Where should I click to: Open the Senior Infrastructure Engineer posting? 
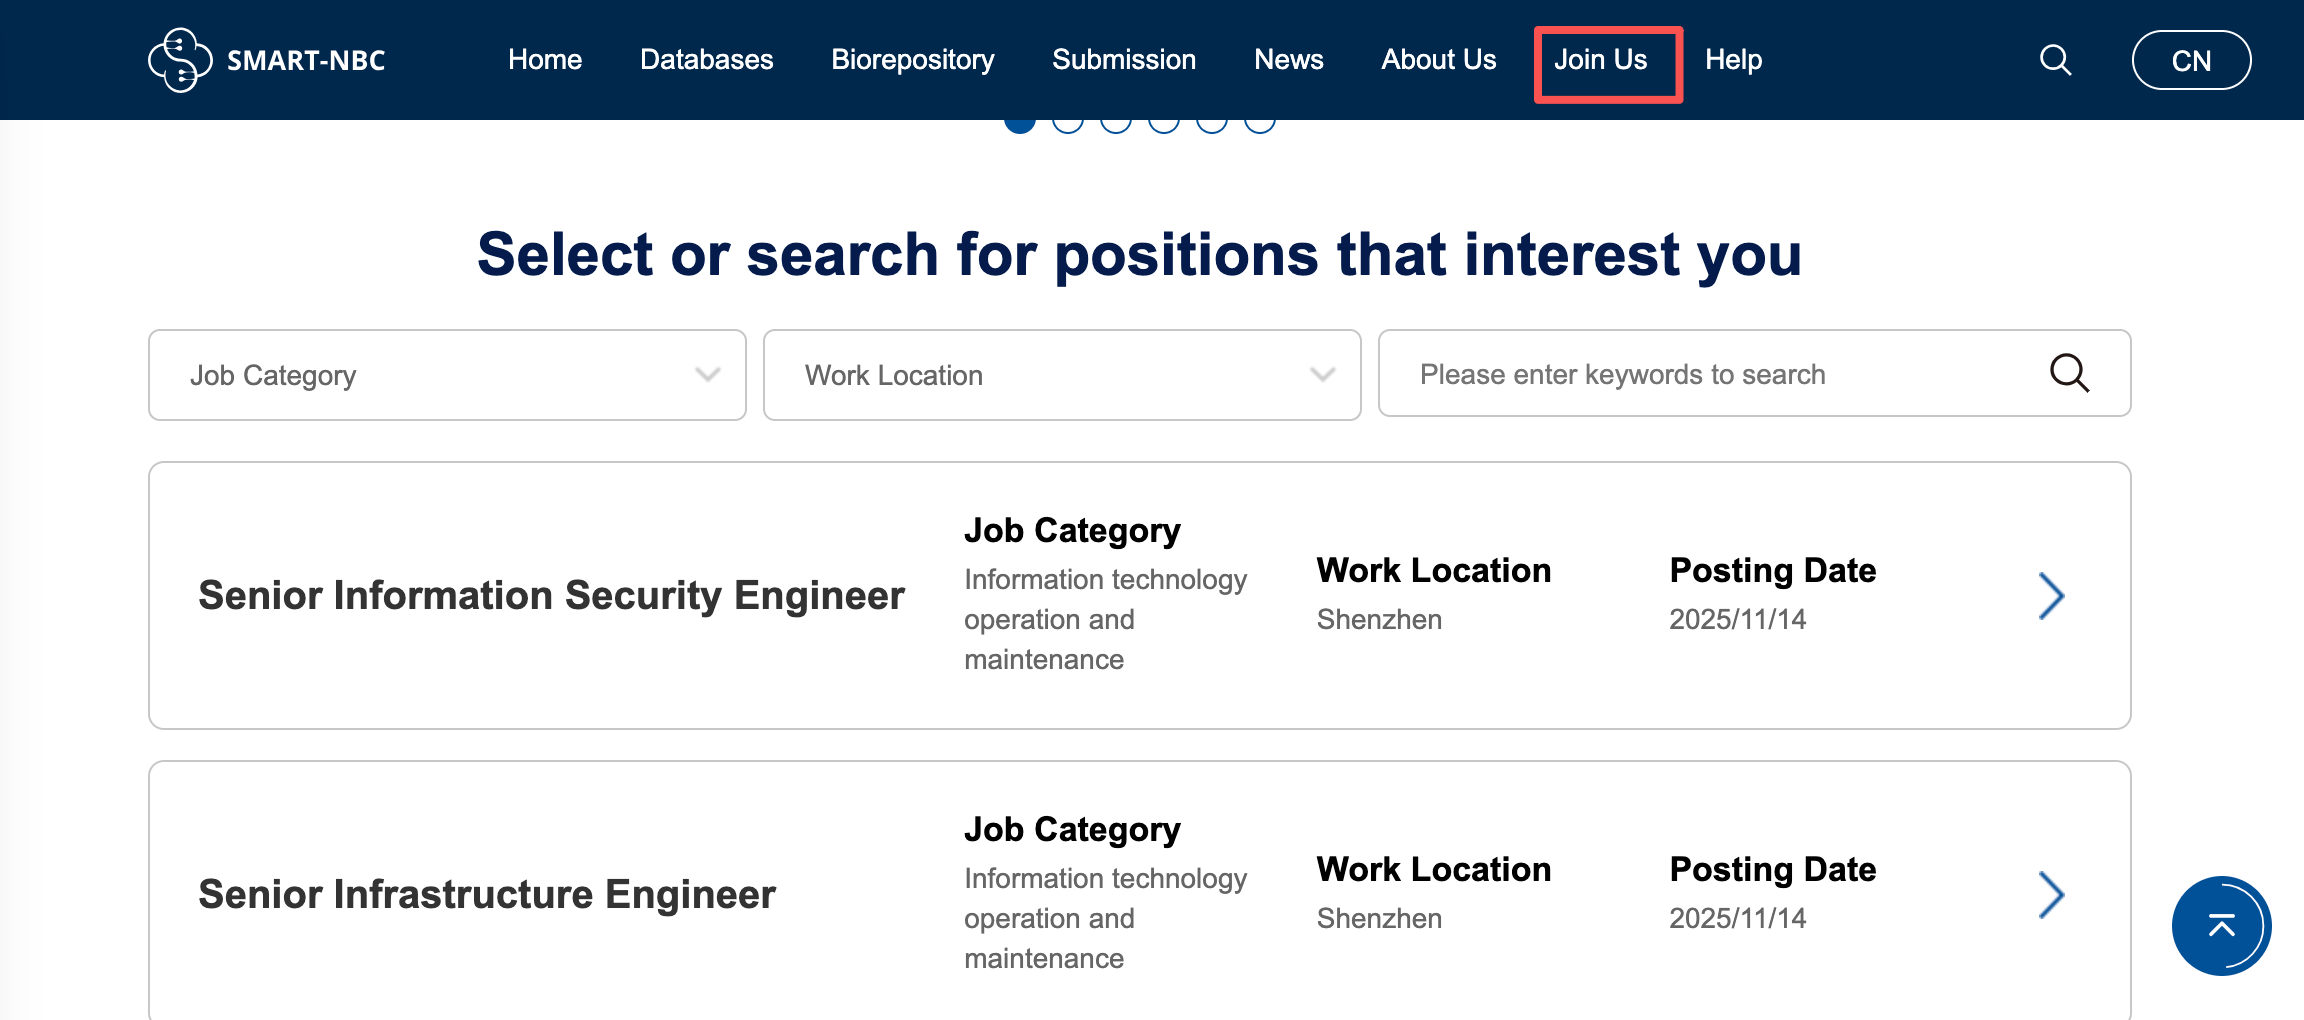pos(487,895)
